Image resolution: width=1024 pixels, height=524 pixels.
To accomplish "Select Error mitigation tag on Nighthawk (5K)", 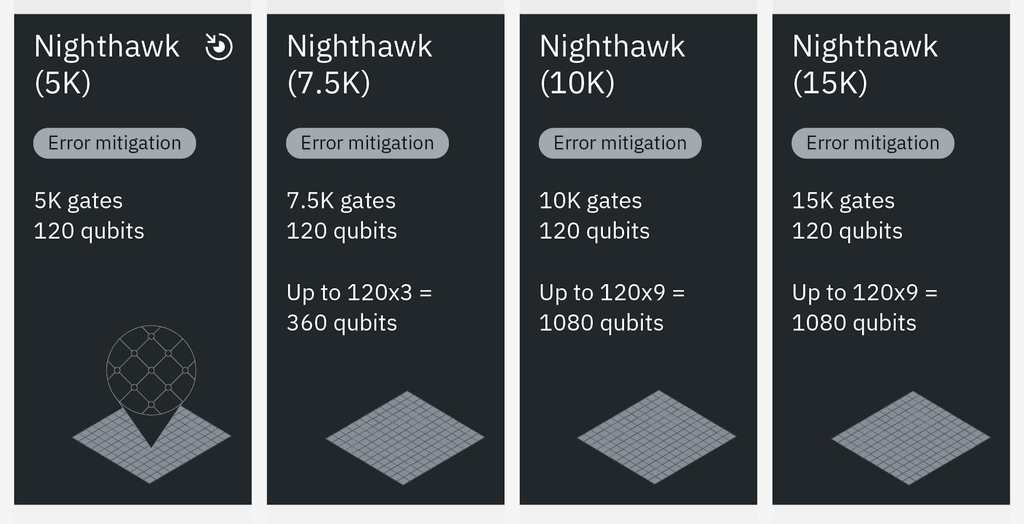I will 115,143.
